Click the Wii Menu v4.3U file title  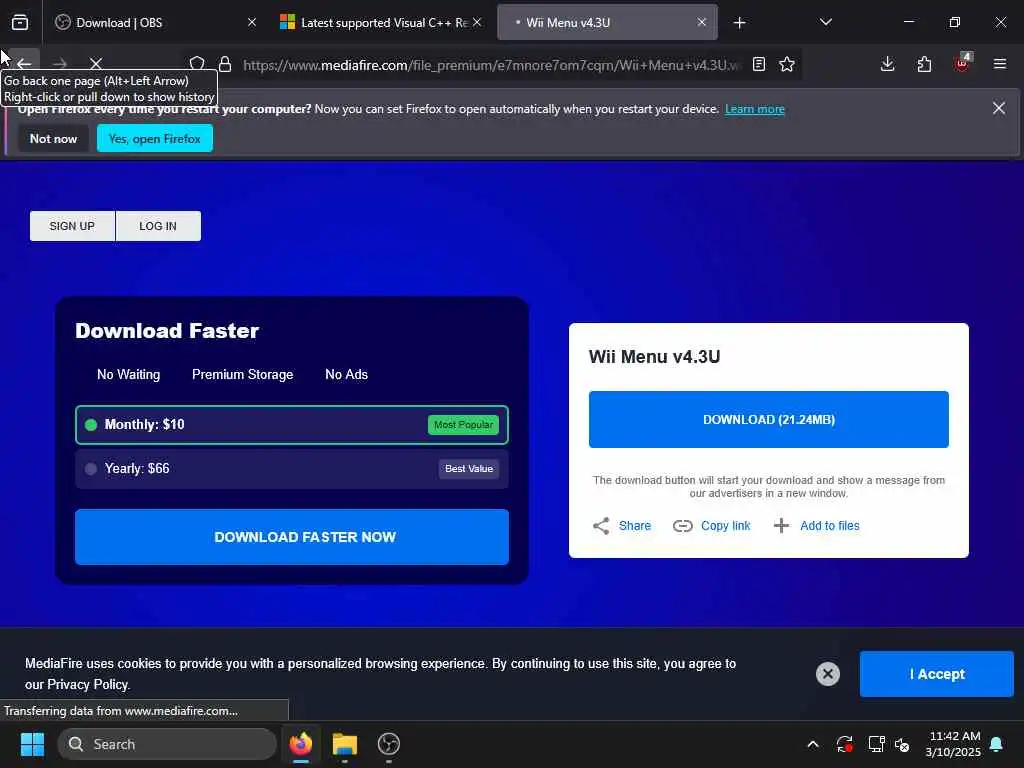(654, 357)
